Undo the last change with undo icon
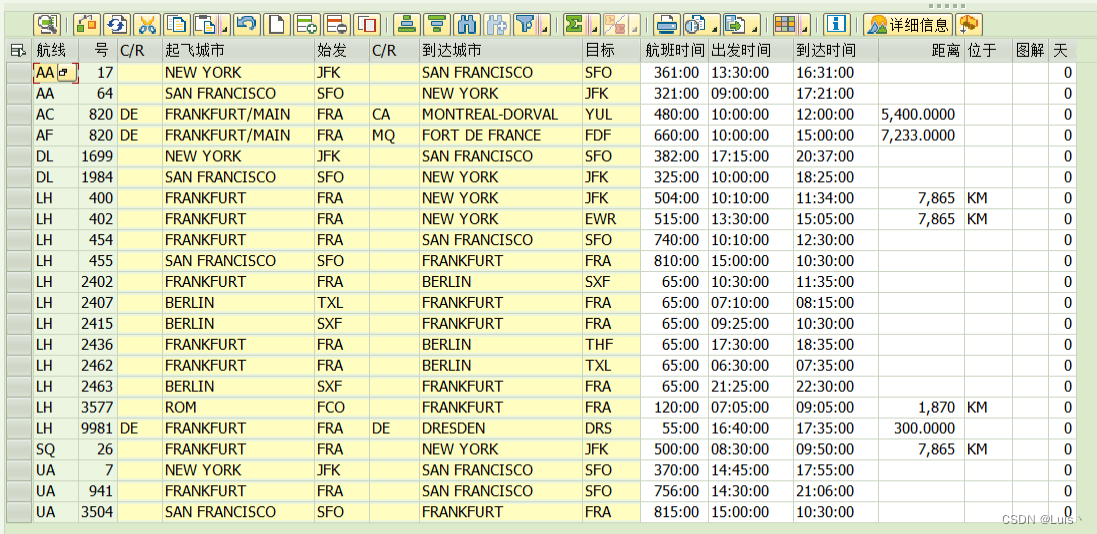The width and height of the screenshot is (1097, 534). click(246, 24)
